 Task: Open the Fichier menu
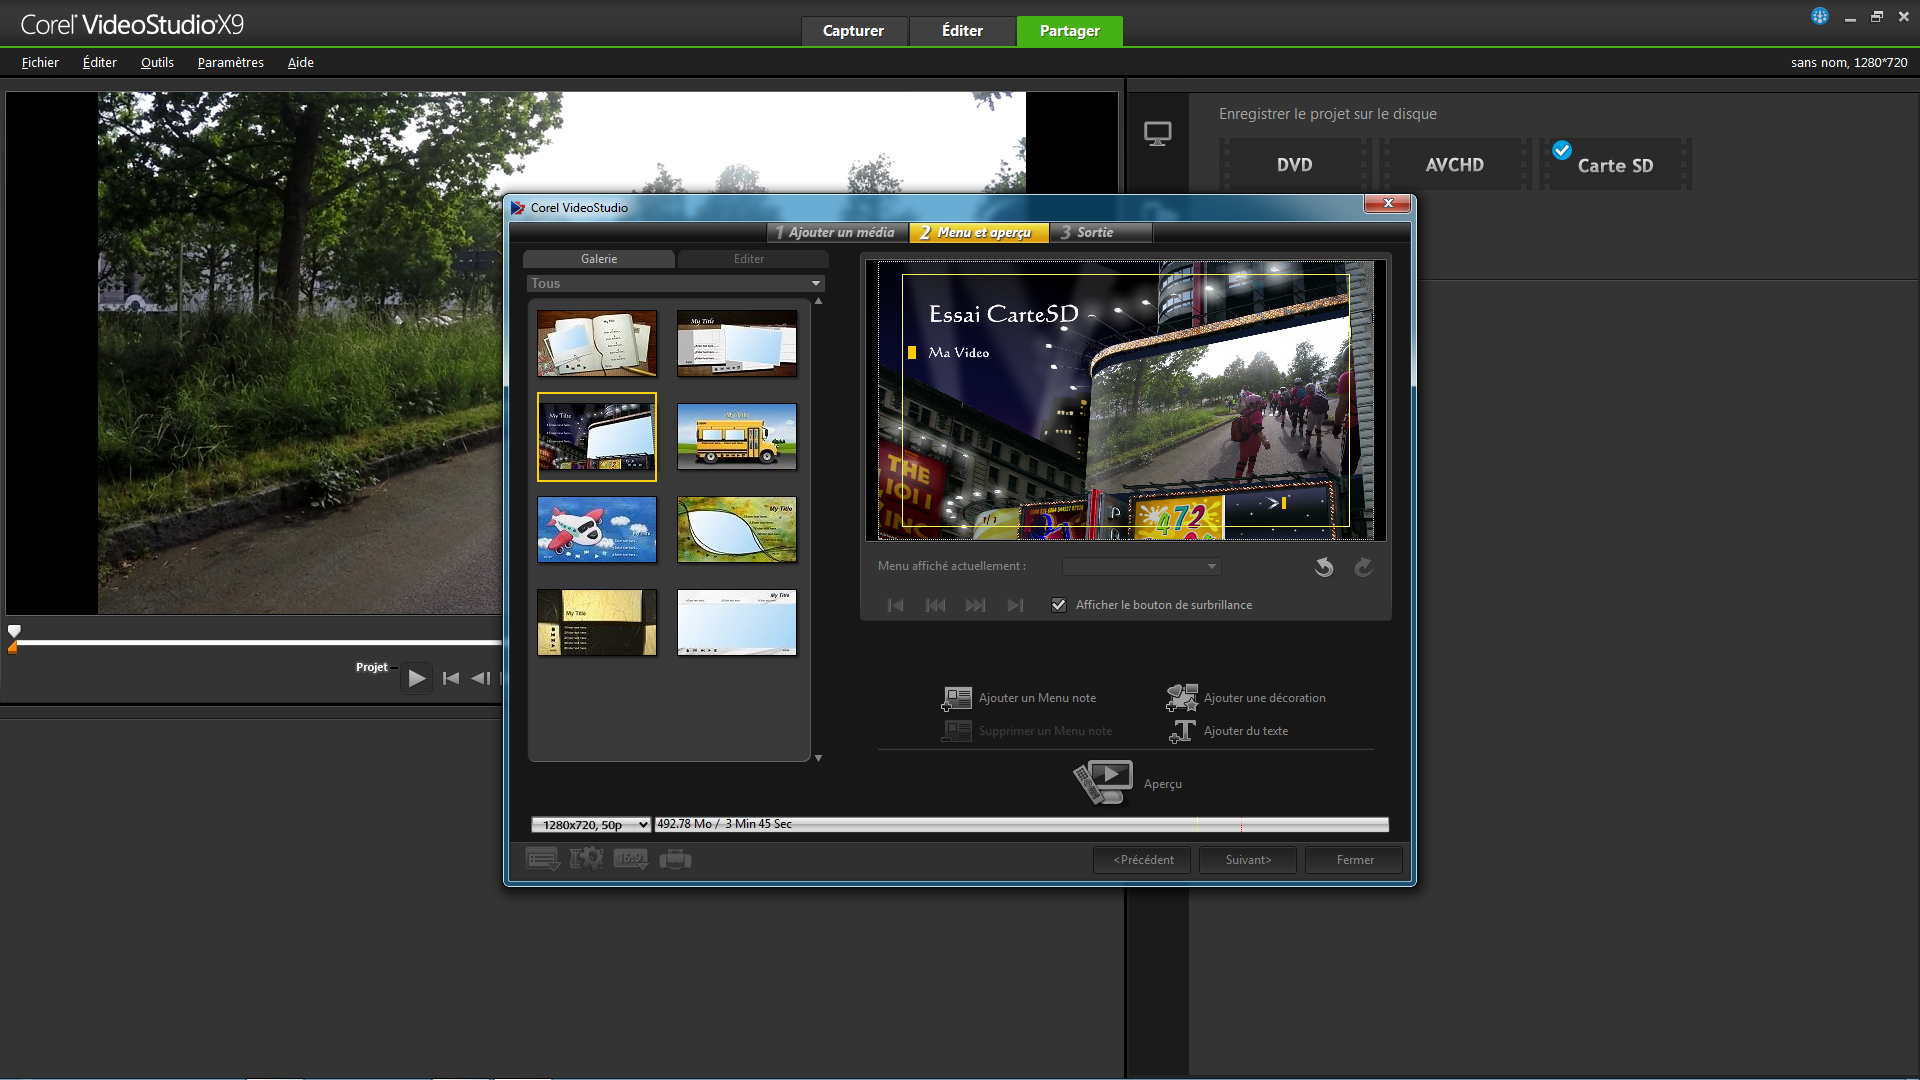tap(40, 62)
